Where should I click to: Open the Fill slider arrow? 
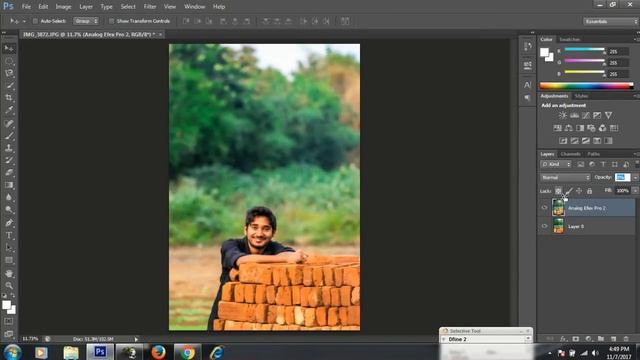[x=635, y=191]
